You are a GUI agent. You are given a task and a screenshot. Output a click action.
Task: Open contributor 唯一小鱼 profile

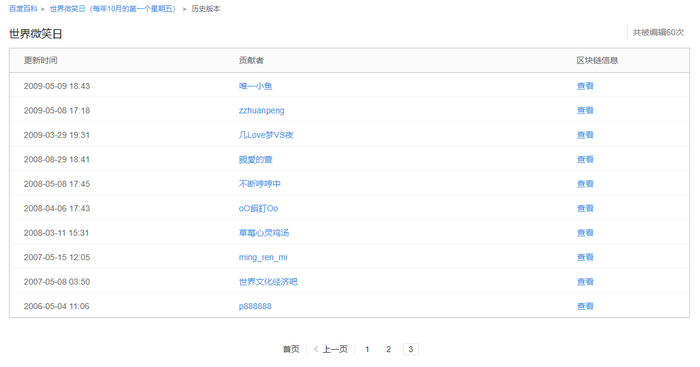[255, 86]
